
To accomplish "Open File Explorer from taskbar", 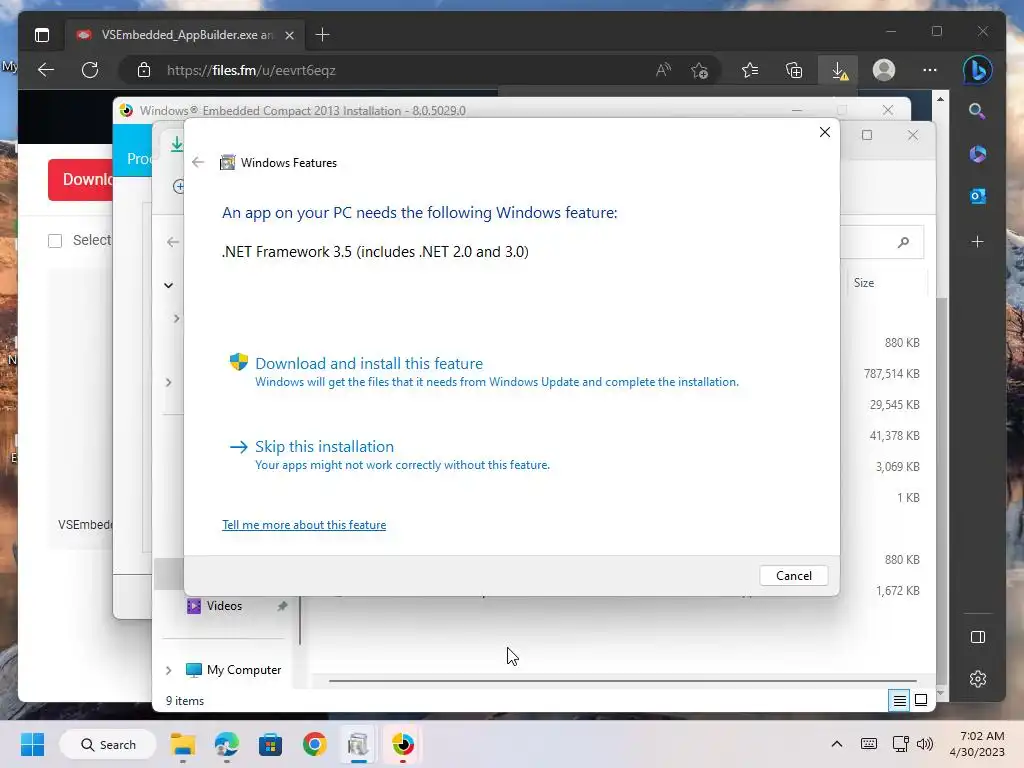I will click(183, 744).
